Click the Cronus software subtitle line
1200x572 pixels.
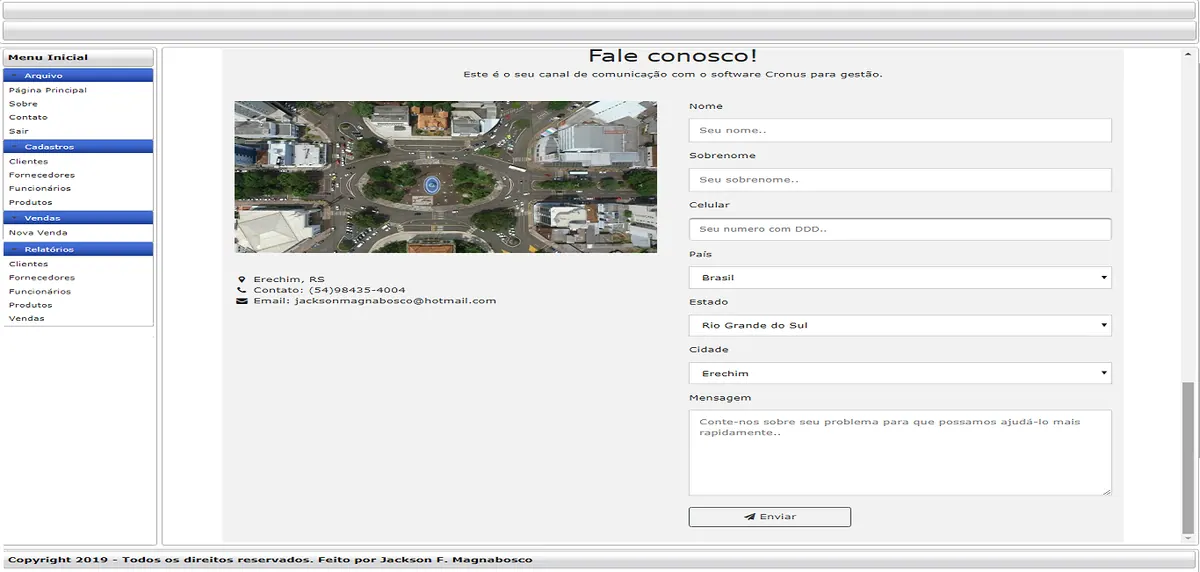tap(673, 74)
